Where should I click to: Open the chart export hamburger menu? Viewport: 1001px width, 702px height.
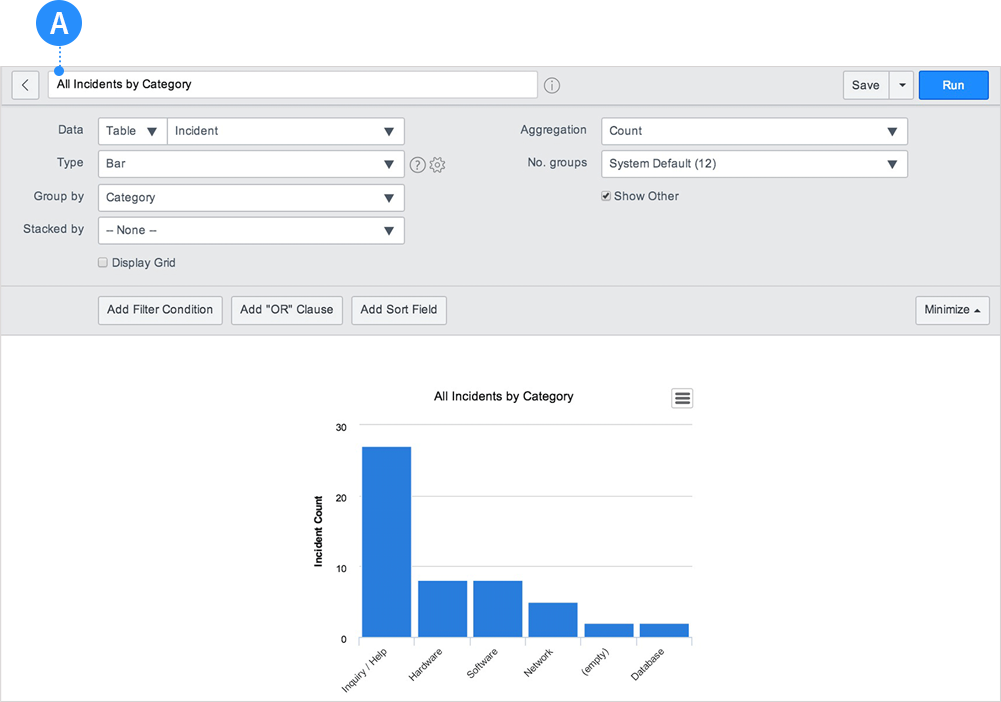[682, 398]
